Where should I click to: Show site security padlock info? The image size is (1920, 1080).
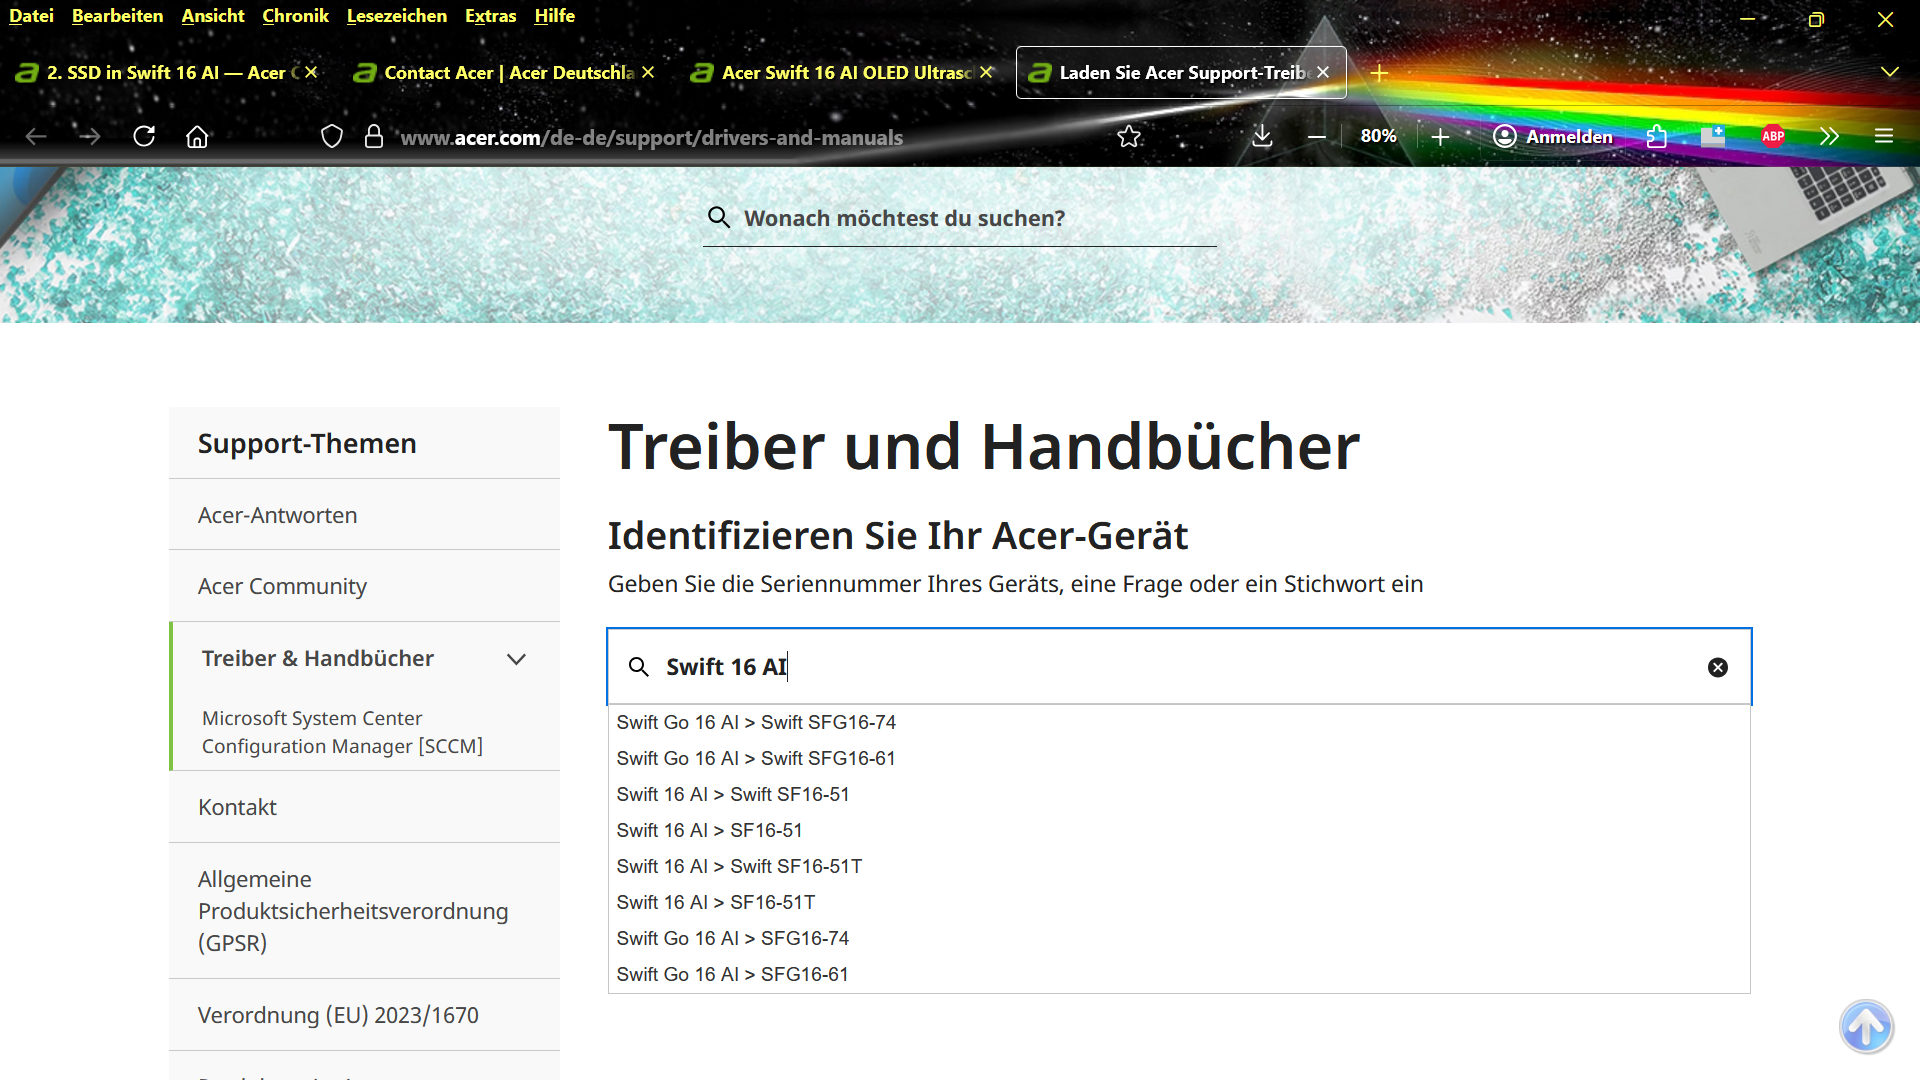point(374,136)
